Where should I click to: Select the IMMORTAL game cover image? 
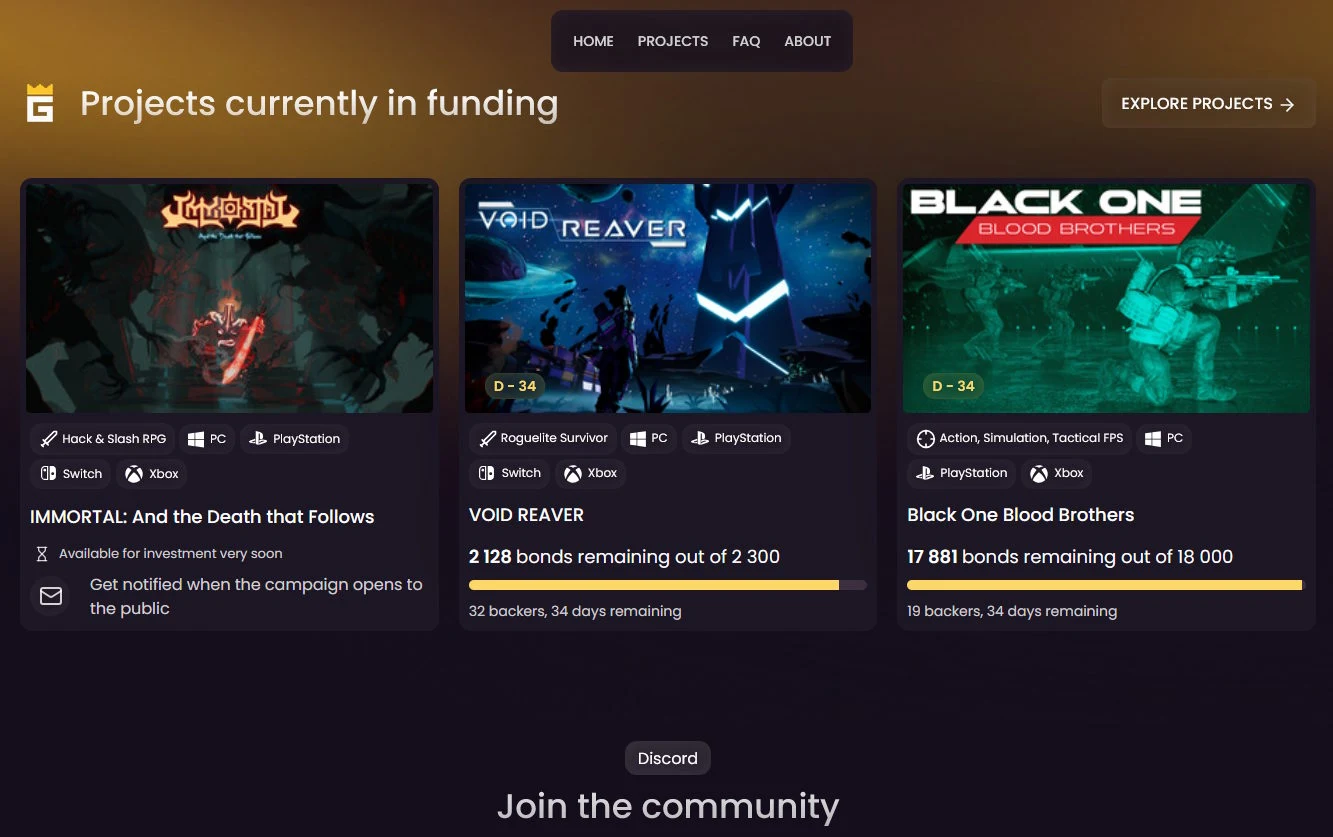230,298
